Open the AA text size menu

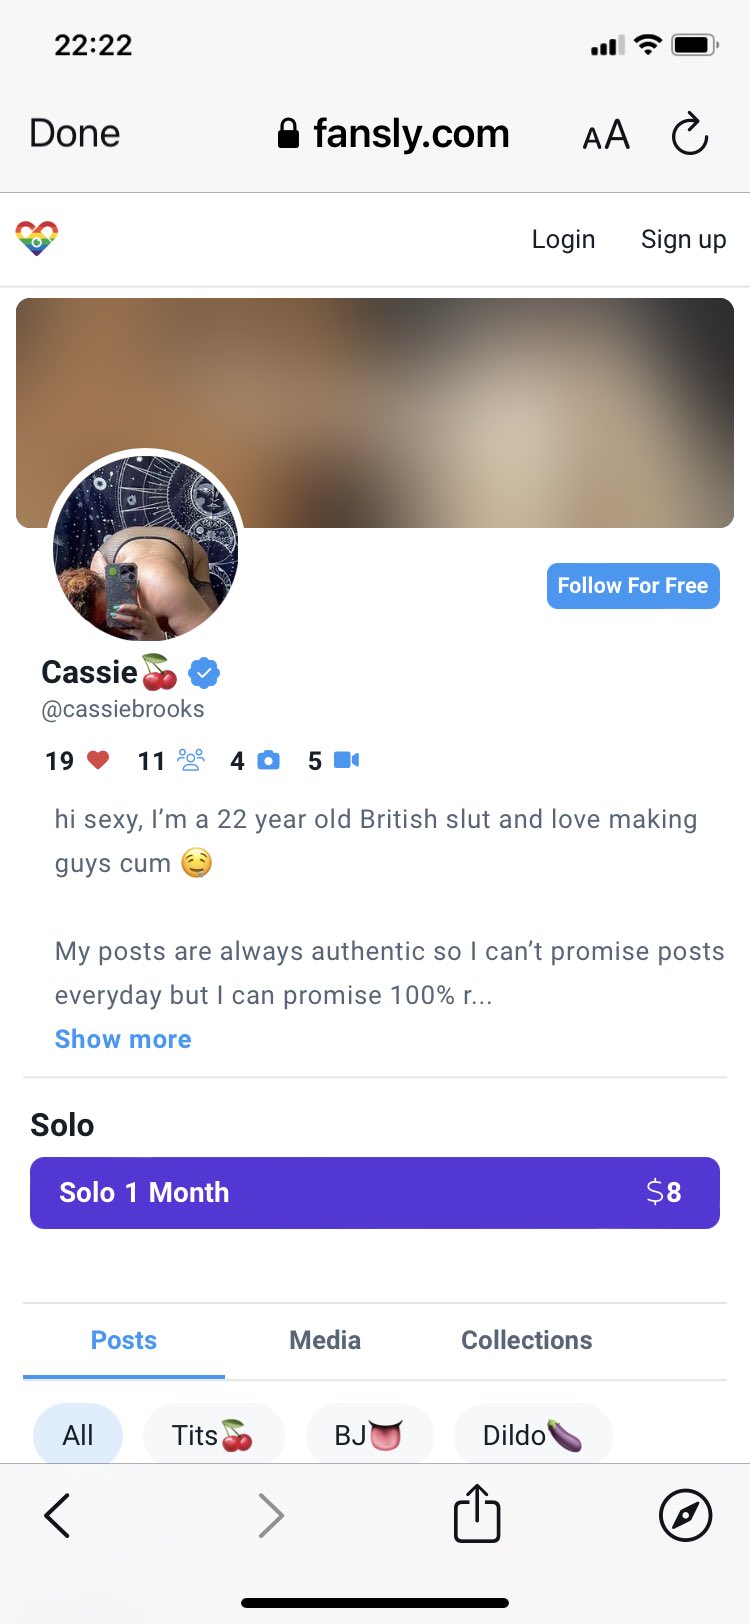pos(606,134)
